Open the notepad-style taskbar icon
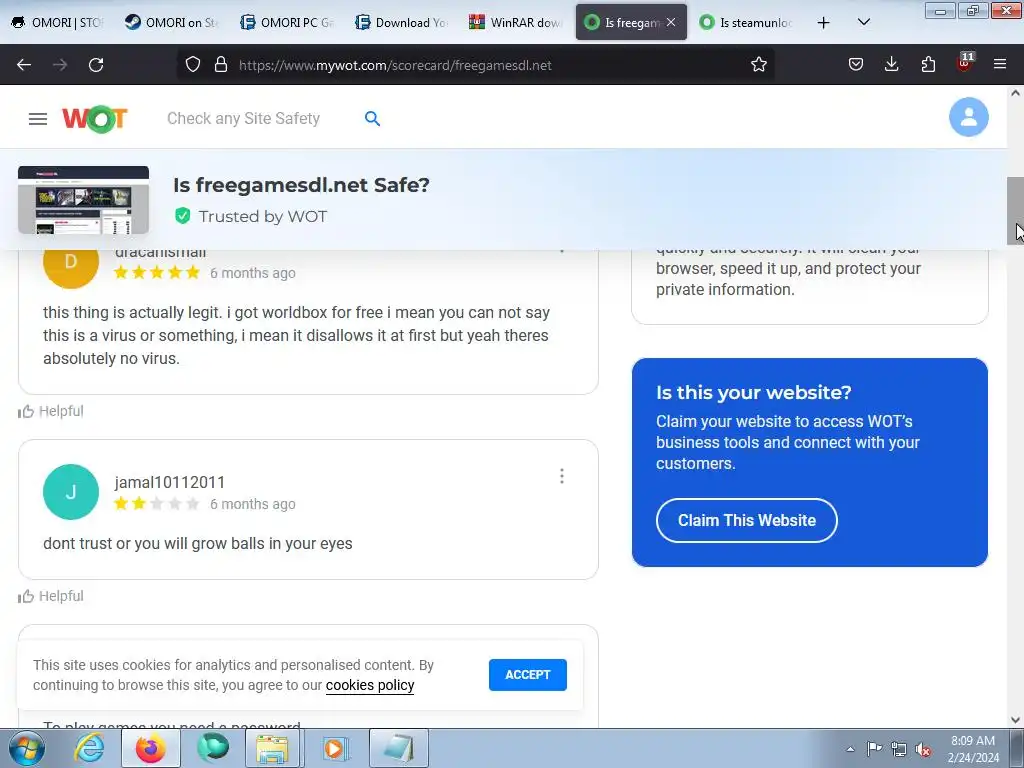Image resolution: width=1024 pixels, height=768 pixels. 398,748
